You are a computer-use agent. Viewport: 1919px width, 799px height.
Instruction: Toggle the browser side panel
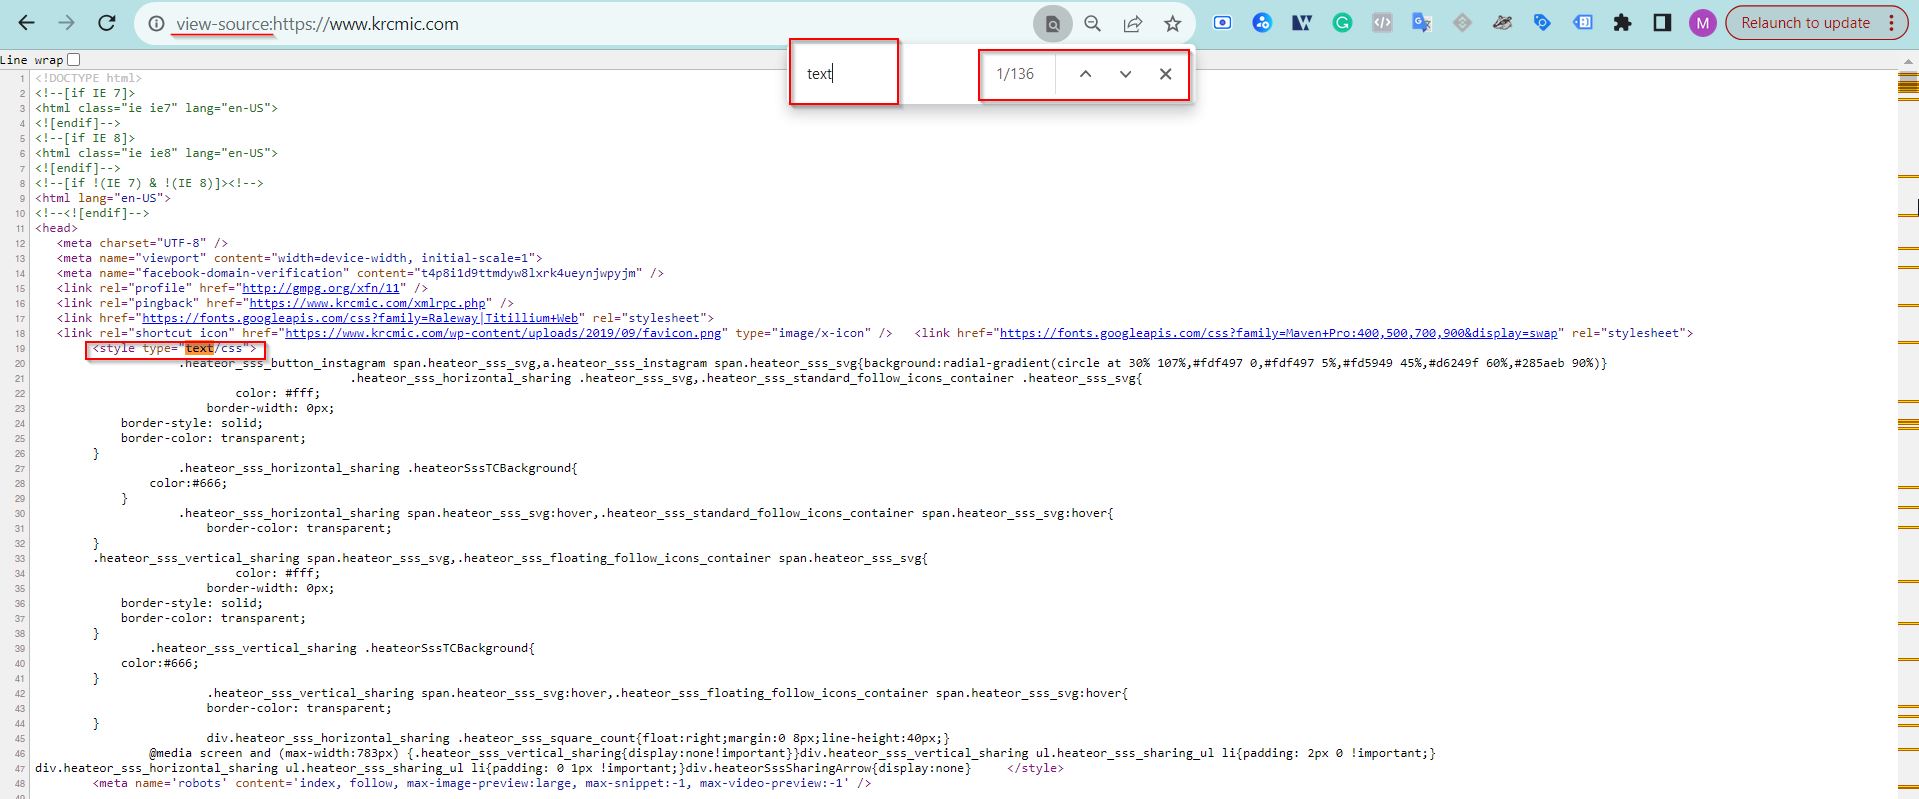coord(1662,23)
